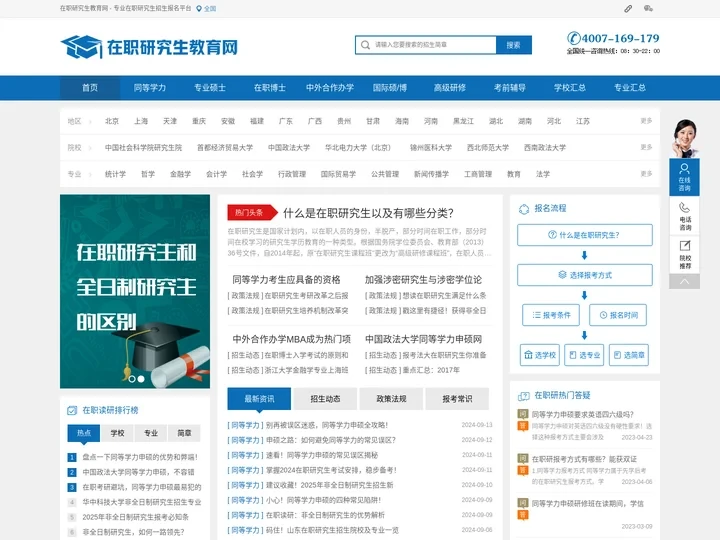The height and width of the screenshot is (540, 720).
Task: Open article 中外合作办学MBA成为热门项
Action: [x=292, y=339]
